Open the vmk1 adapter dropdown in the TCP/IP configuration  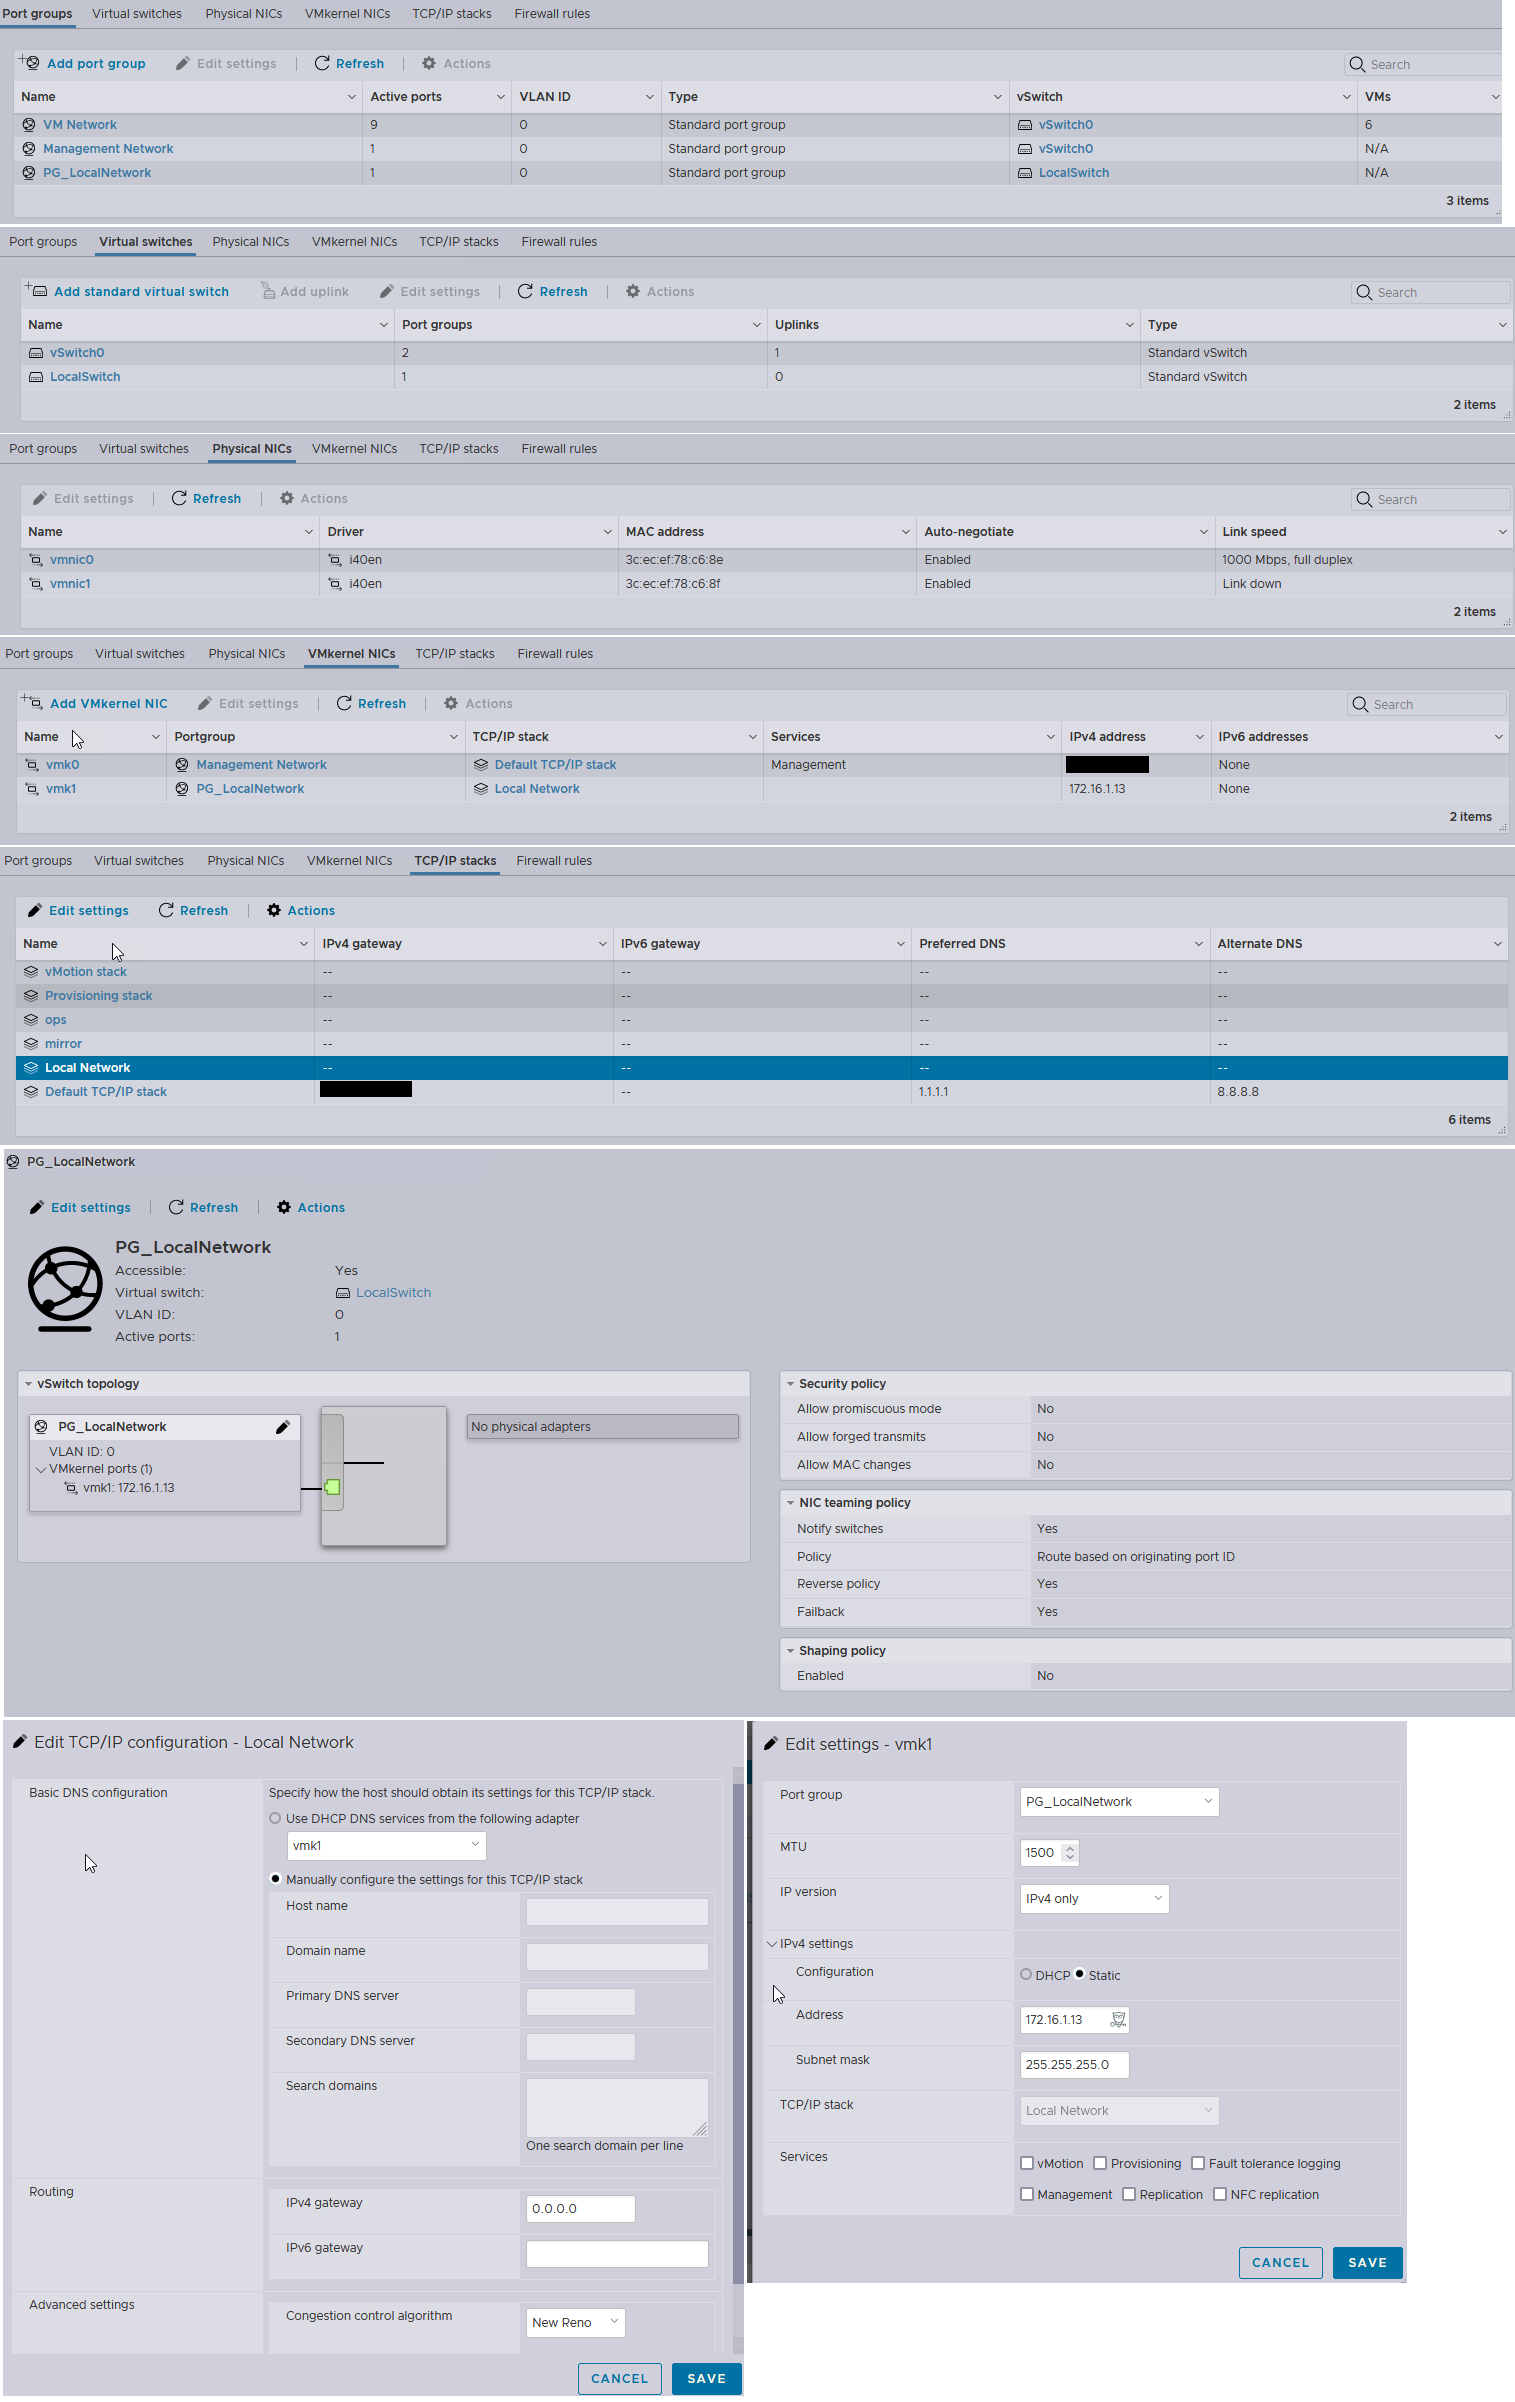386,1846
